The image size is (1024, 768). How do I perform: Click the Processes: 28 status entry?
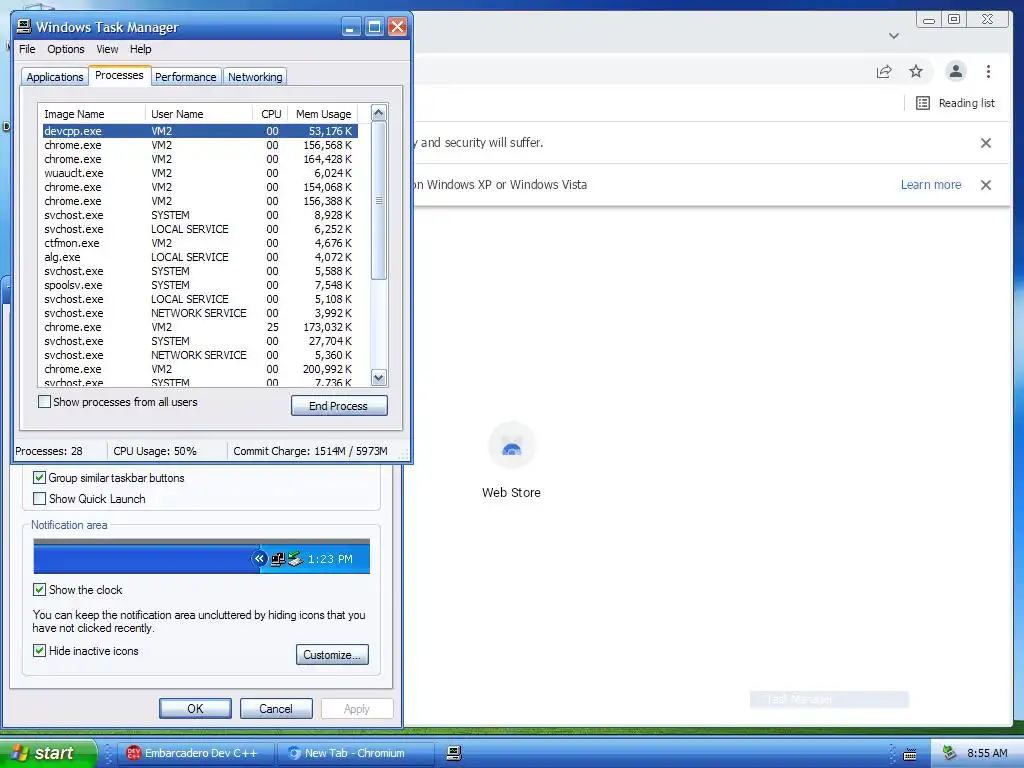coord(49,451)
